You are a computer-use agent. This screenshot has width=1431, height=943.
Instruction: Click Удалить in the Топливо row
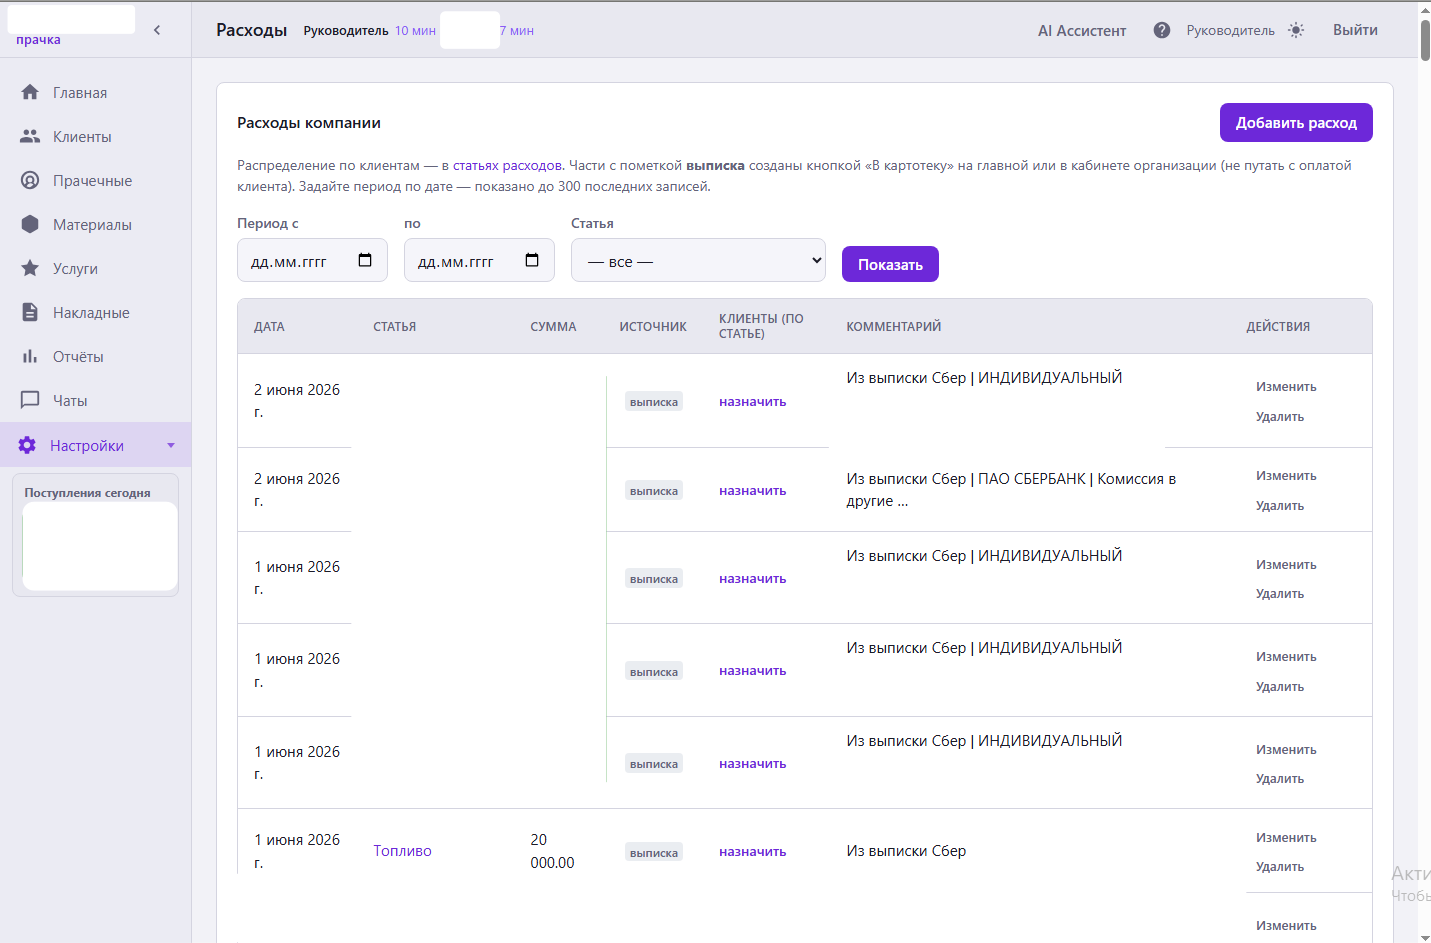point(1280,867)
